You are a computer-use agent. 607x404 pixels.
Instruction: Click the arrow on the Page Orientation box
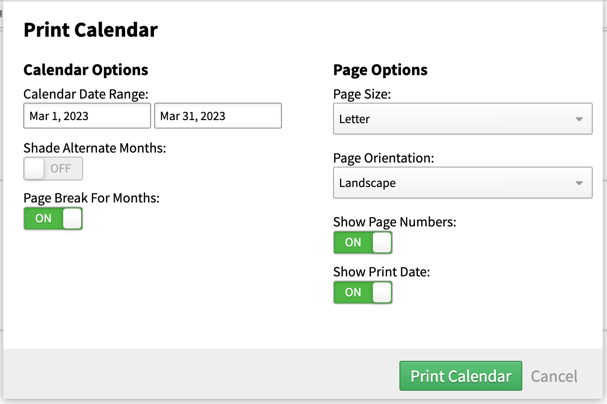579,183
